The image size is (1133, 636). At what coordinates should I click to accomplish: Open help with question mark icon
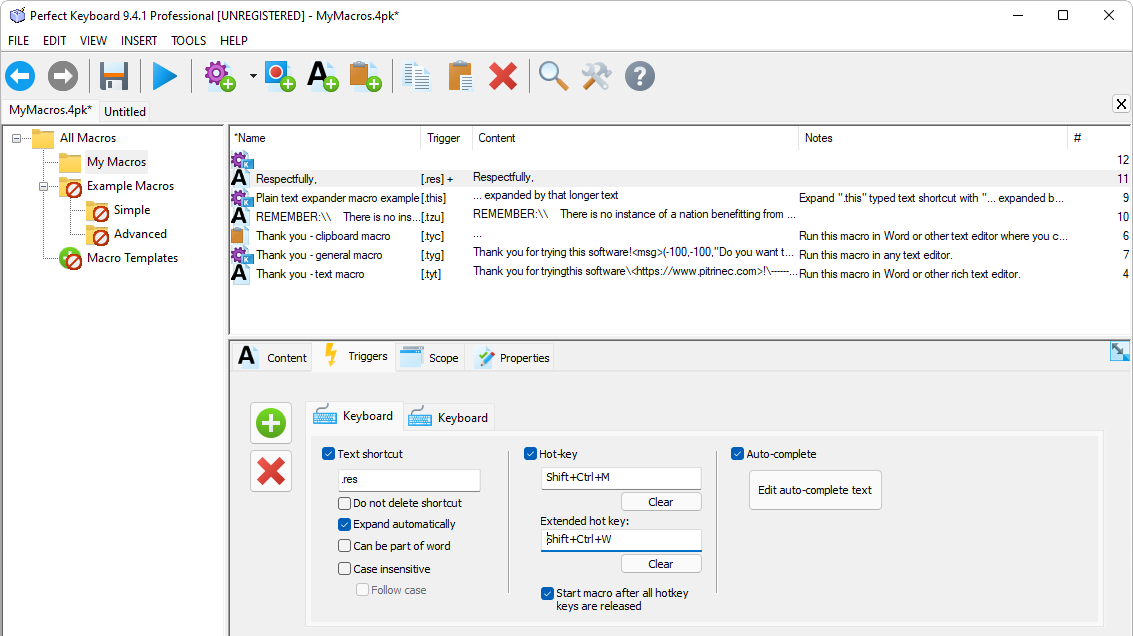tap(639, 76)
